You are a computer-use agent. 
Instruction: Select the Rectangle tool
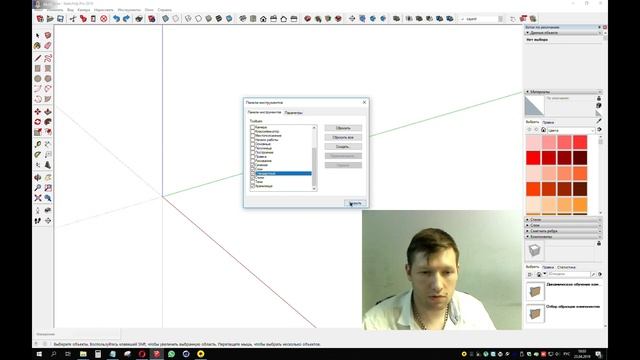38,69
